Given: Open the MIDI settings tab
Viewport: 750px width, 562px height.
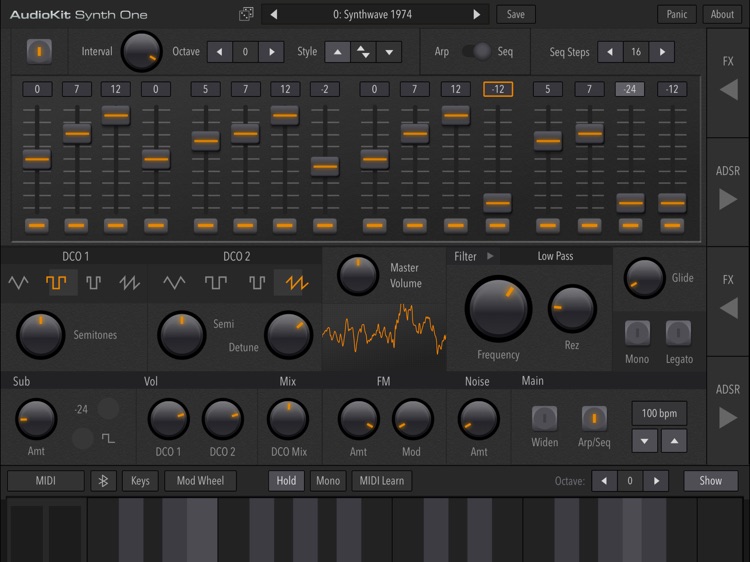Looking at the screenshot, I should (45, 481).
